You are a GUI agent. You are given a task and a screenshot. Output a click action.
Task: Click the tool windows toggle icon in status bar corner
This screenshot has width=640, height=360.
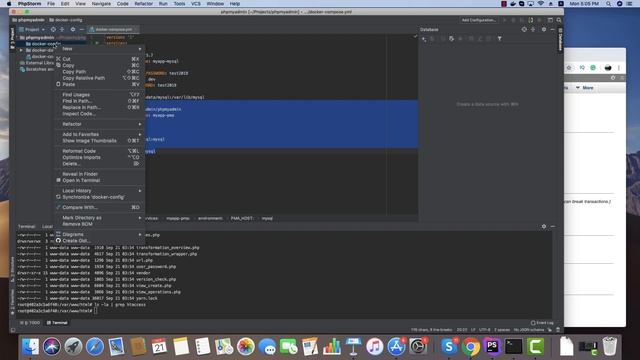click(x=13, y=330)
